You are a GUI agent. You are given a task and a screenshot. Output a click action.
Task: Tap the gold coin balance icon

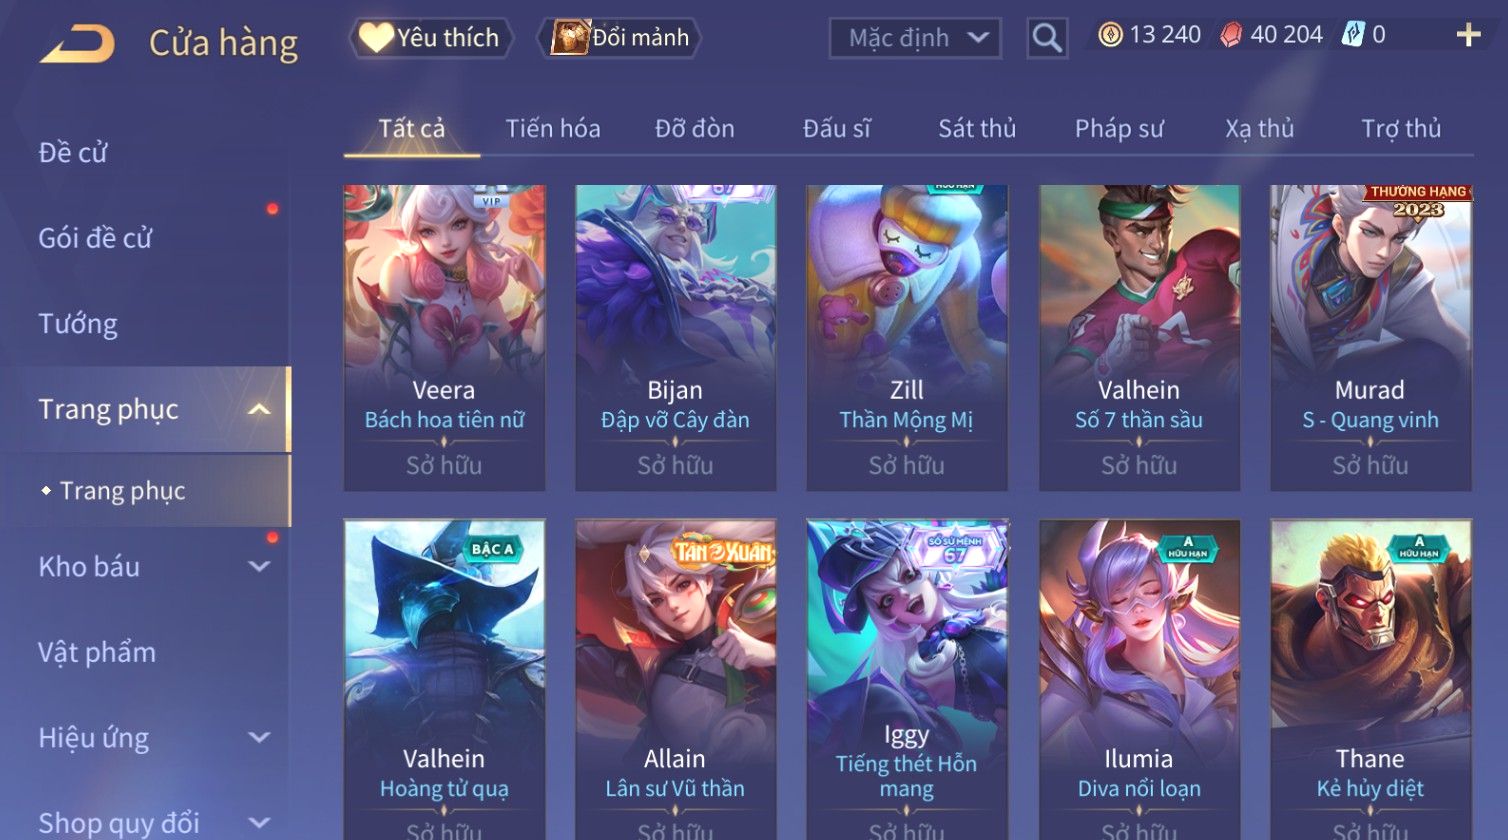click(1110, 35)
